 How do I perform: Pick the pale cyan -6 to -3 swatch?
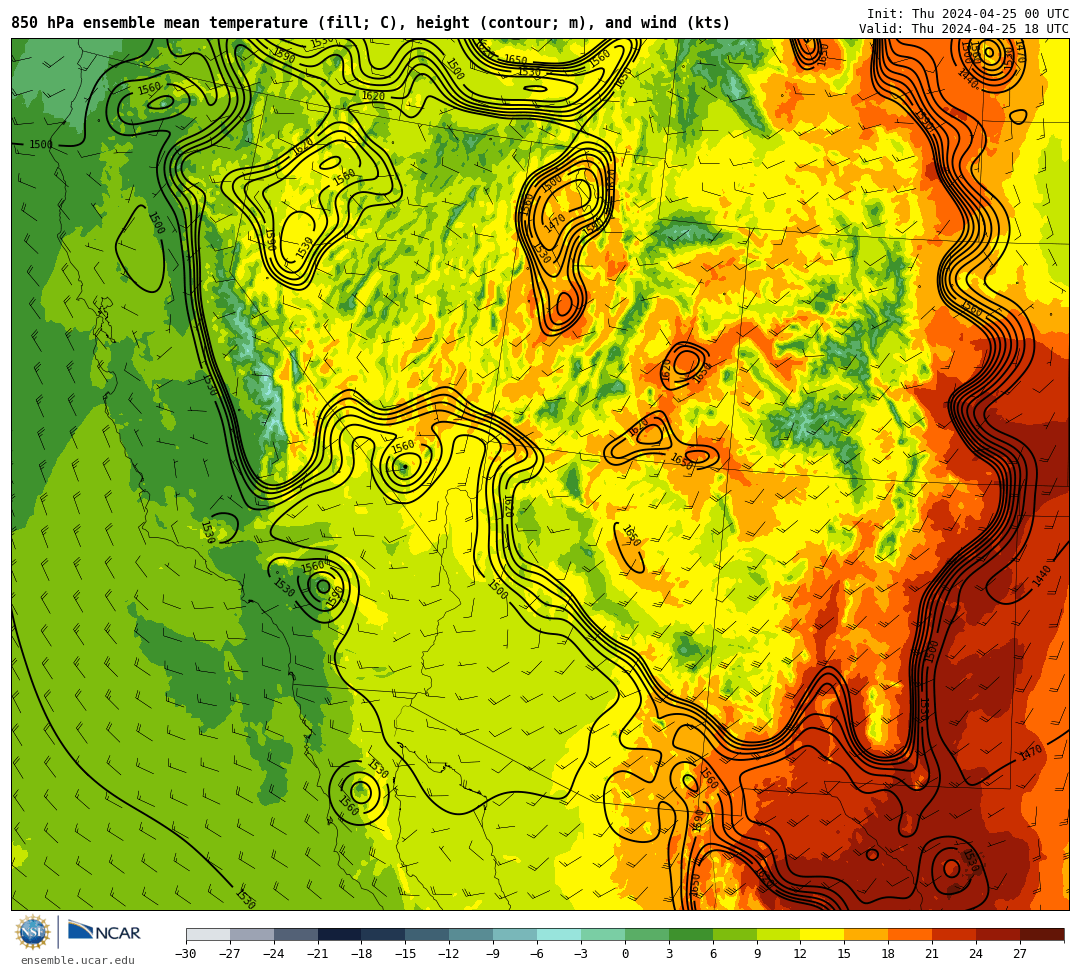pyautogui.click(x=559, y=934)
